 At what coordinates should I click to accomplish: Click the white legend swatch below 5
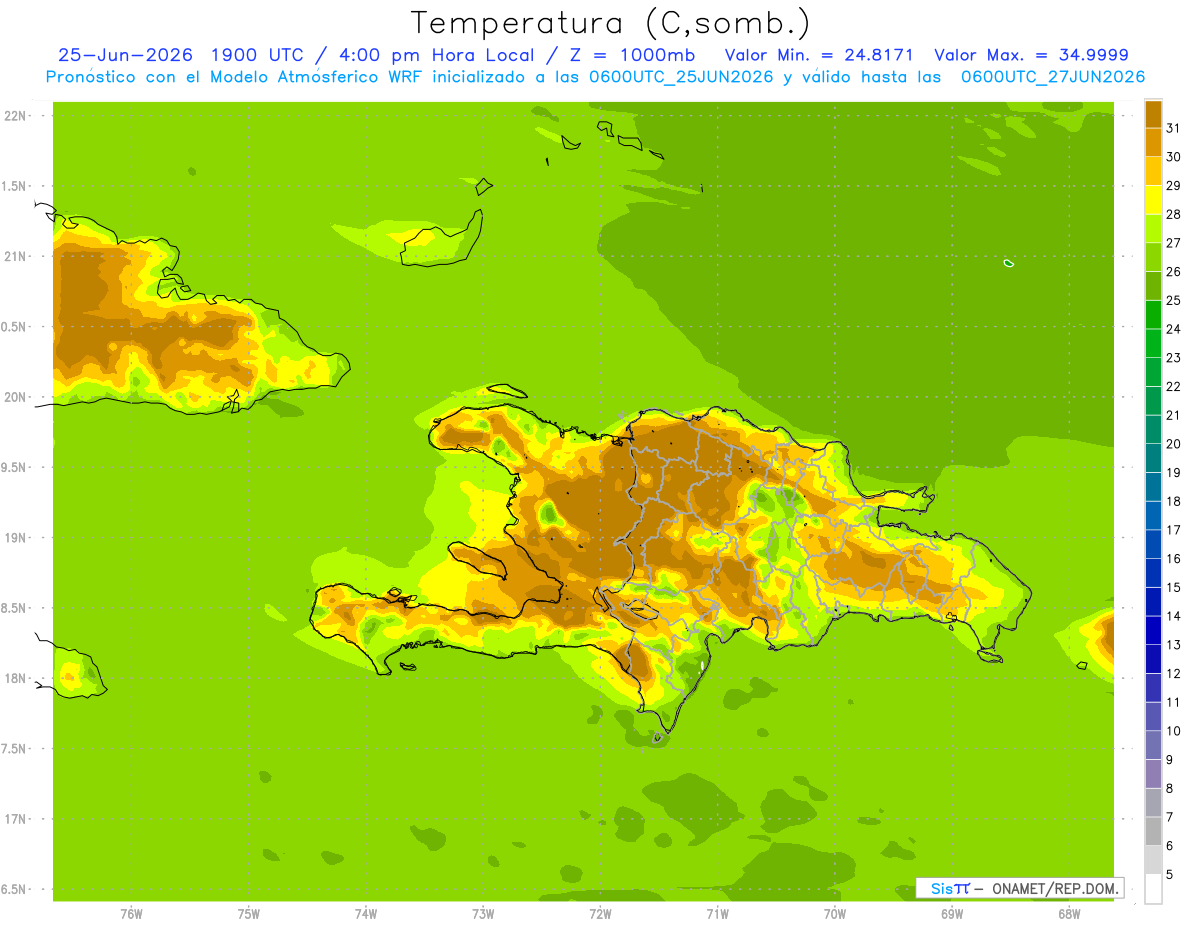1153,888
